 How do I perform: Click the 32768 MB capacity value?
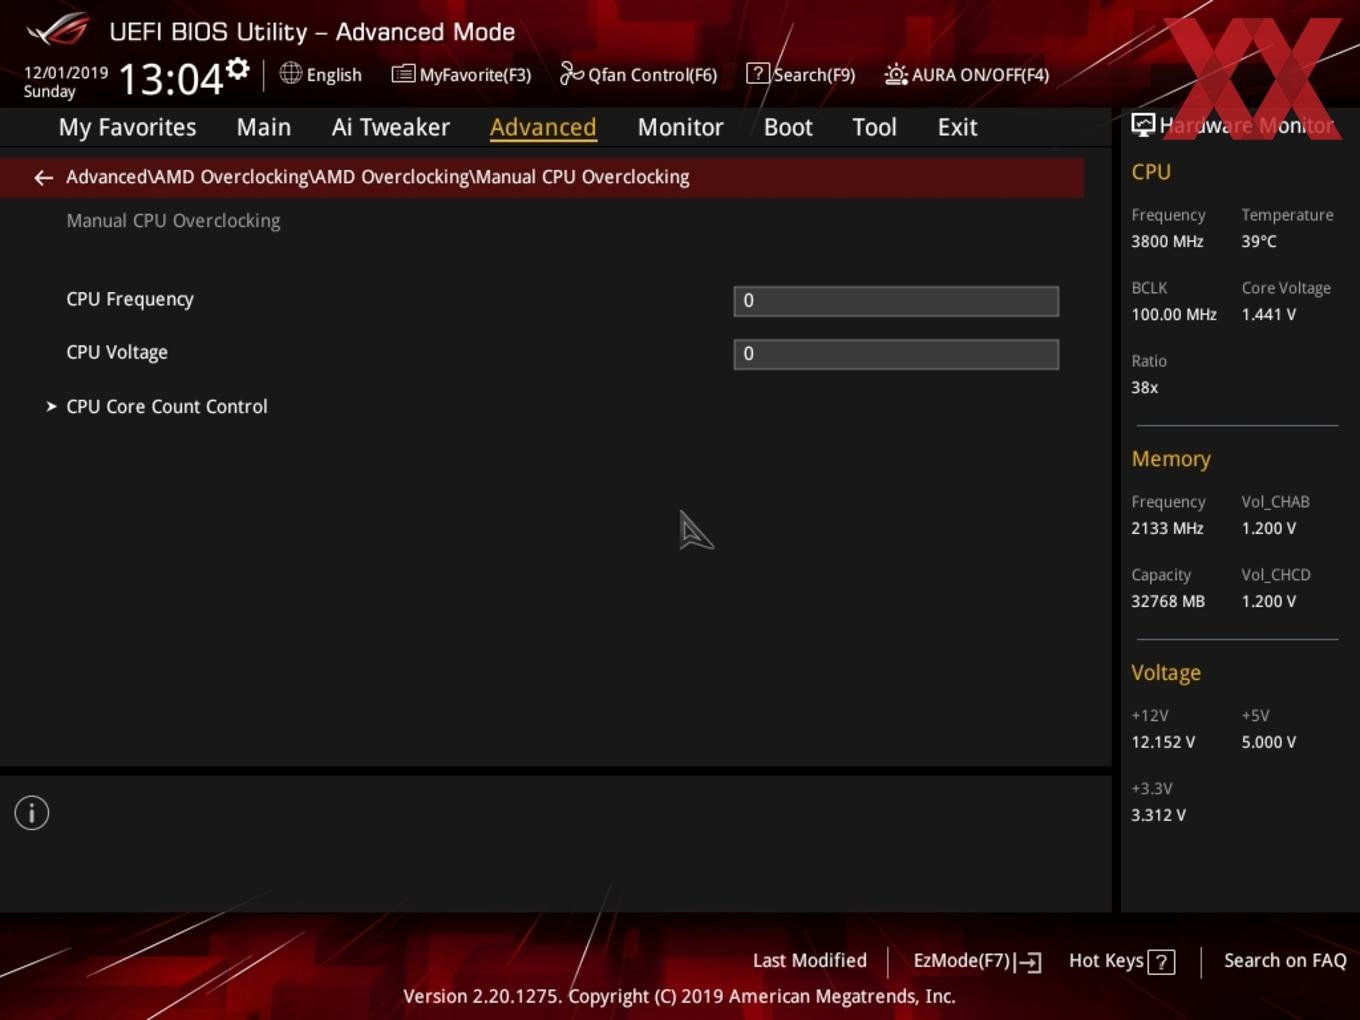pos(1168,601)
